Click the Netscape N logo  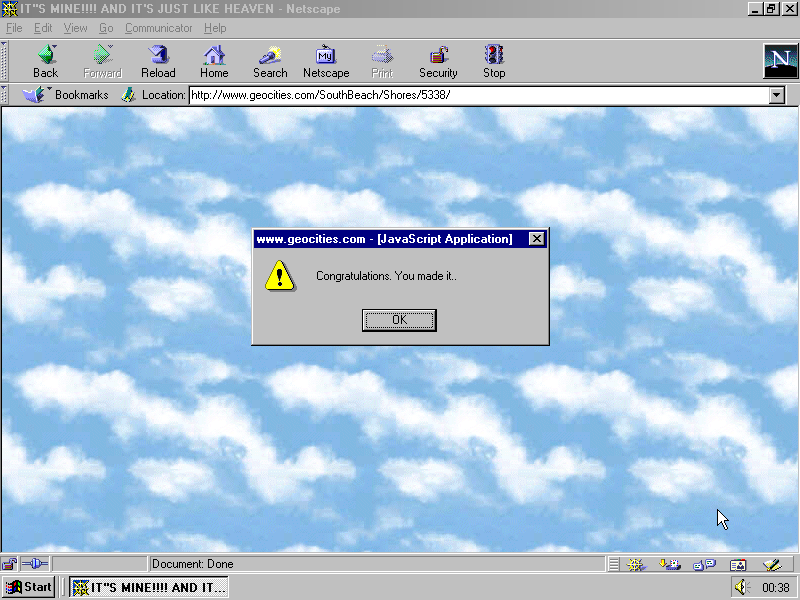point(779,61)
